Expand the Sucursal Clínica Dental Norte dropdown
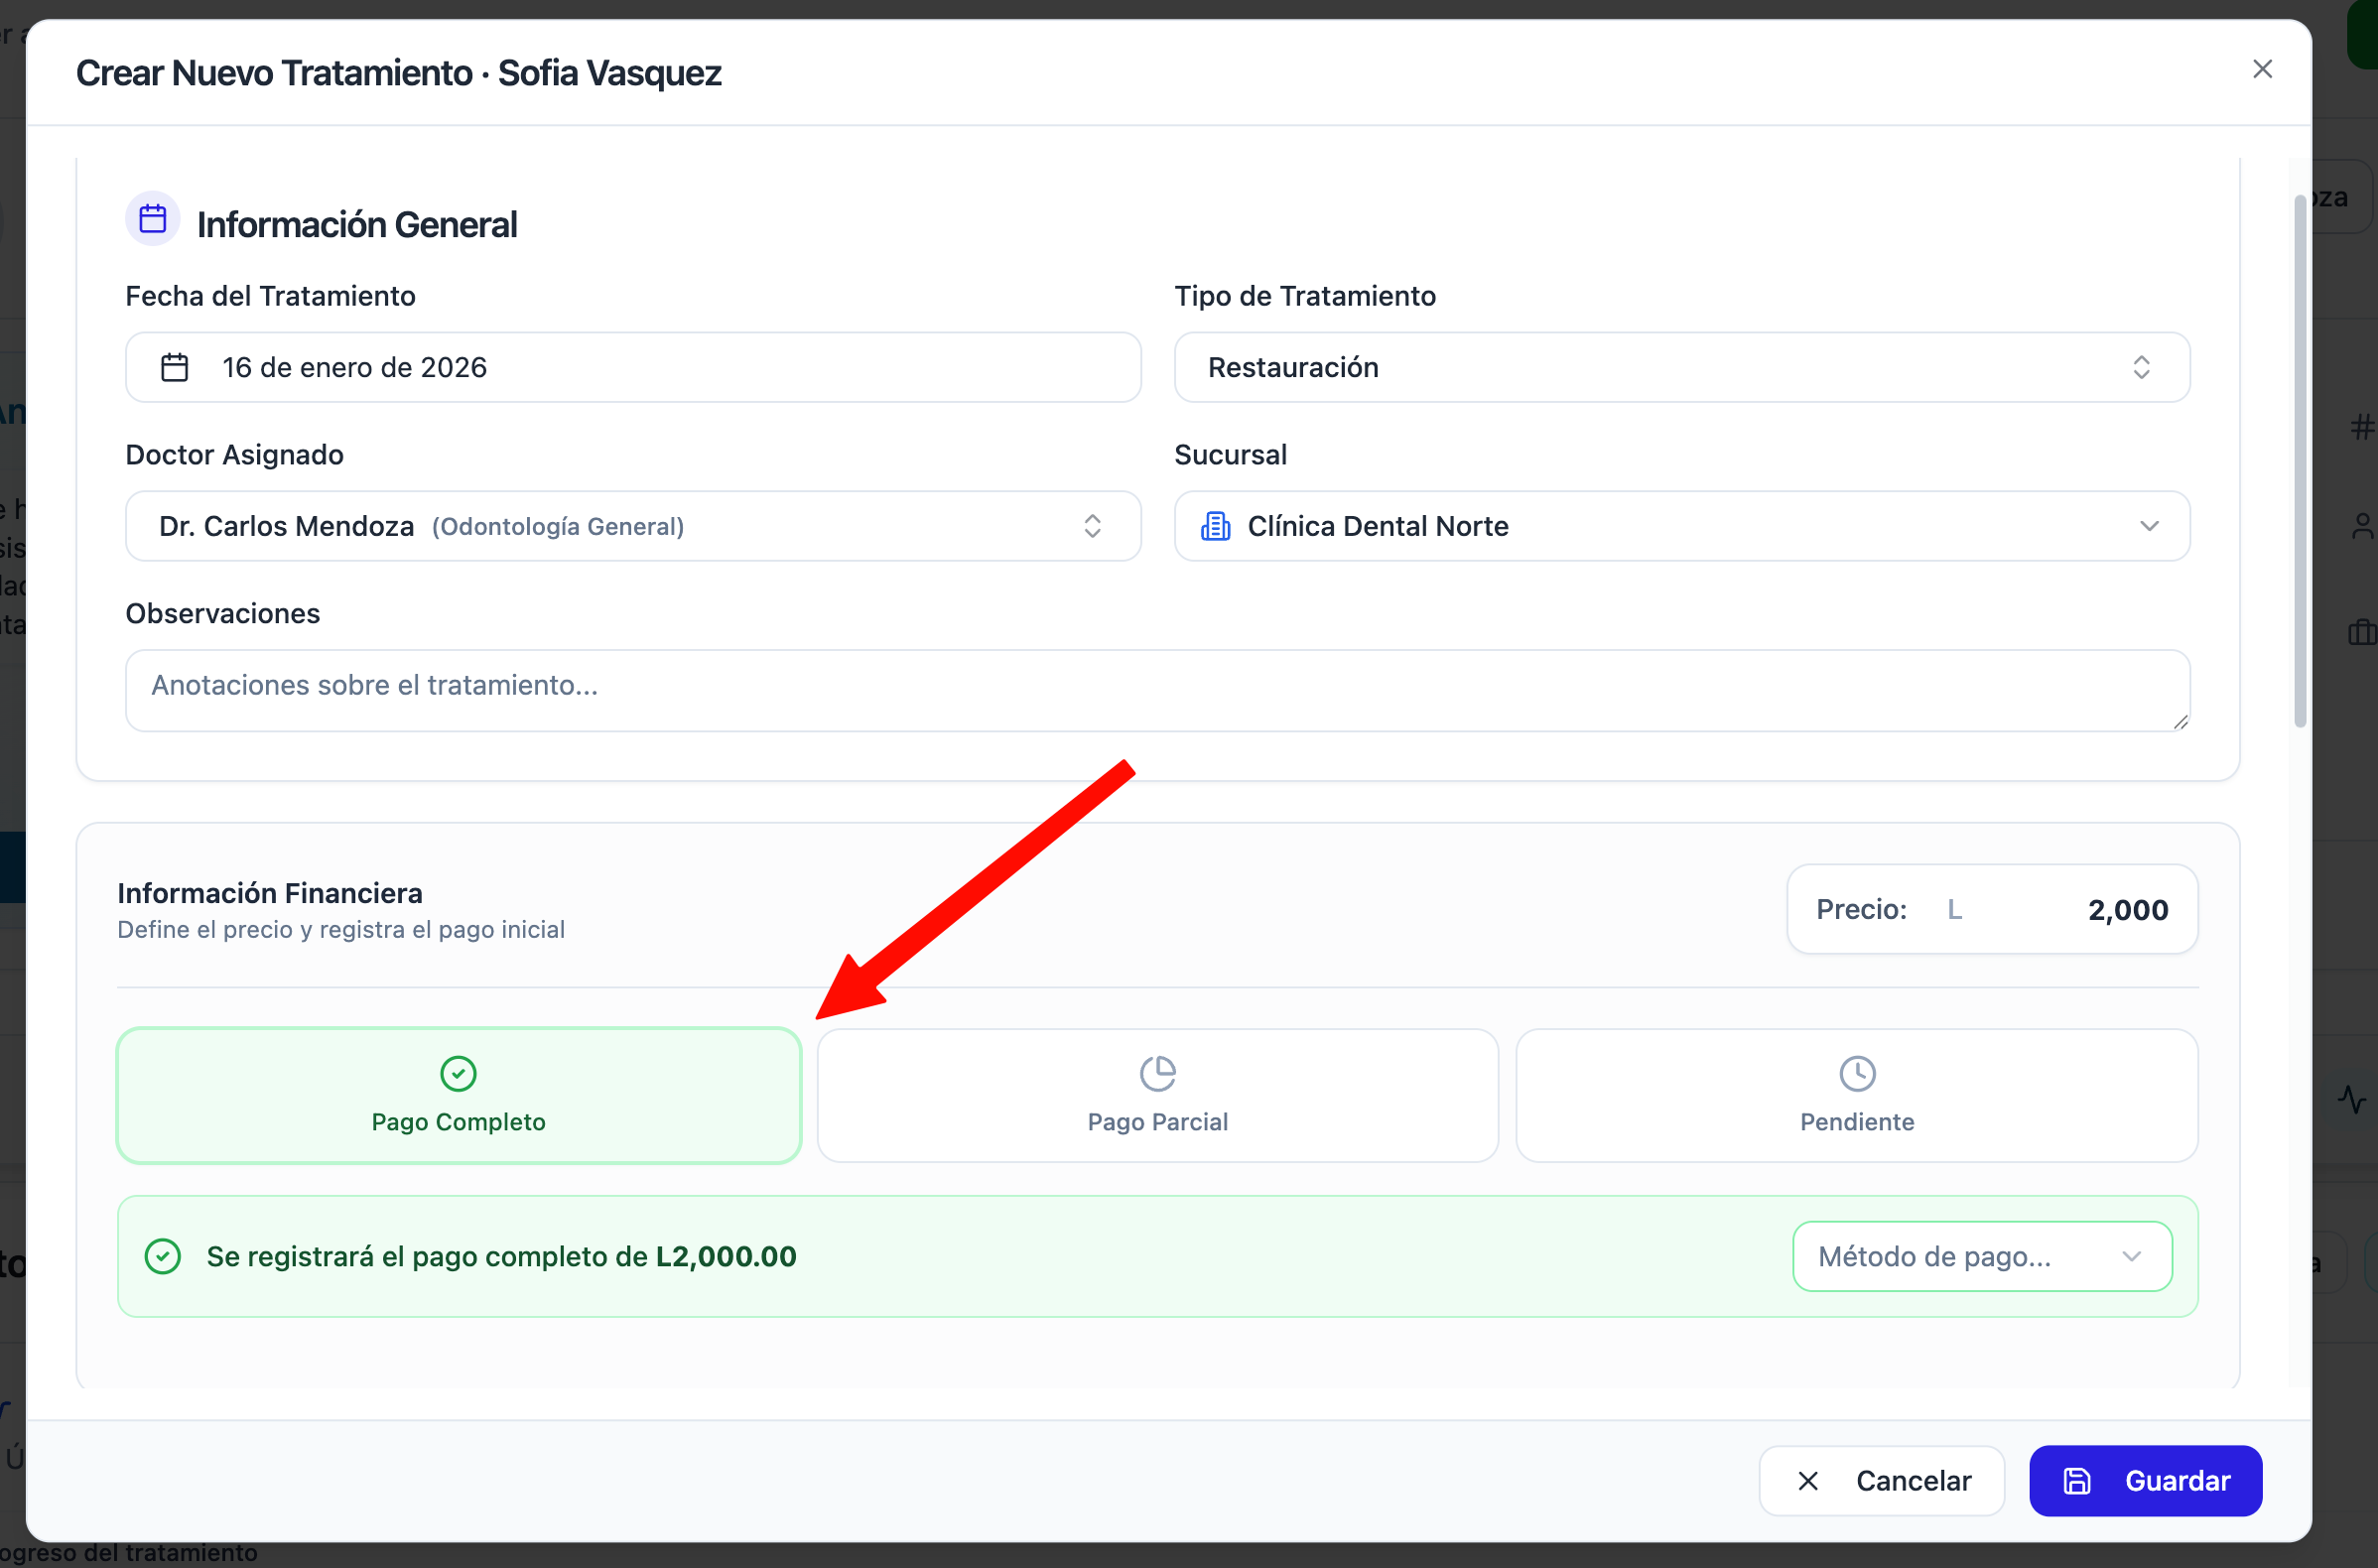Screen dimensions: 2378x1568 (x=1681, y=526)
